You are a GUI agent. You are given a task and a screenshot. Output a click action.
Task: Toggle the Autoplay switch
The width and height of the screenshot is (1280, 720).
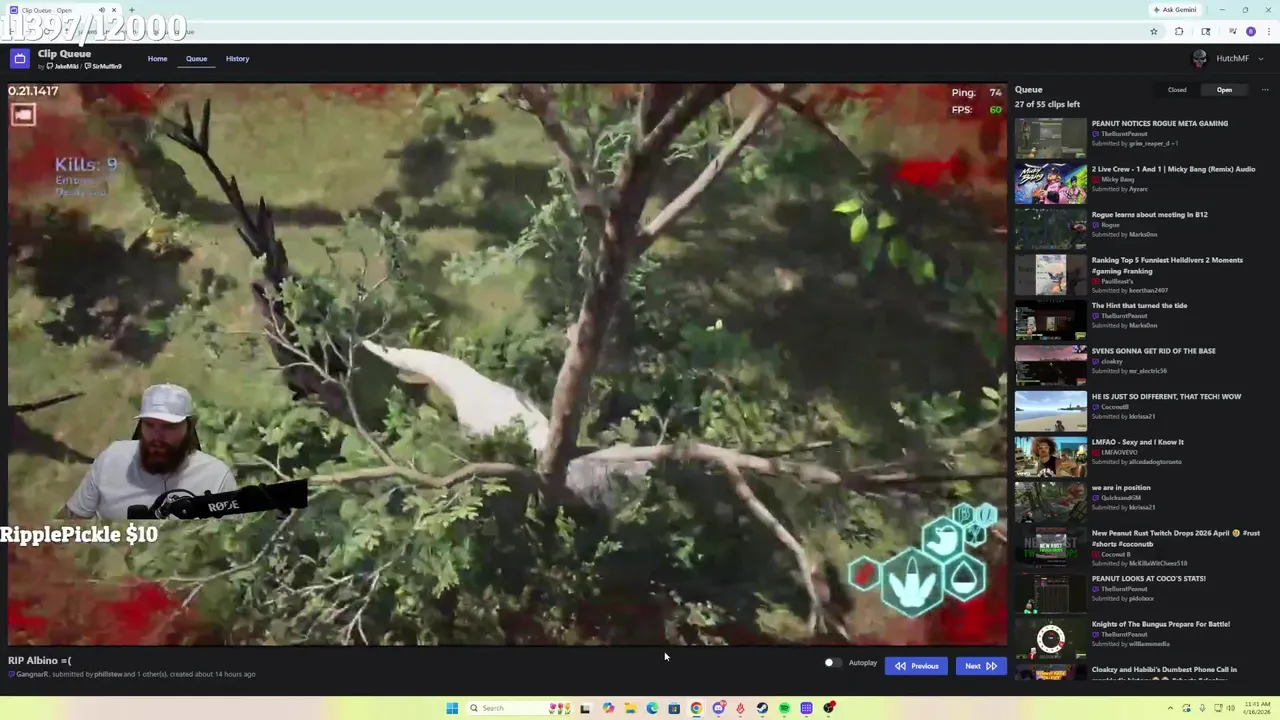coord(832,663)
